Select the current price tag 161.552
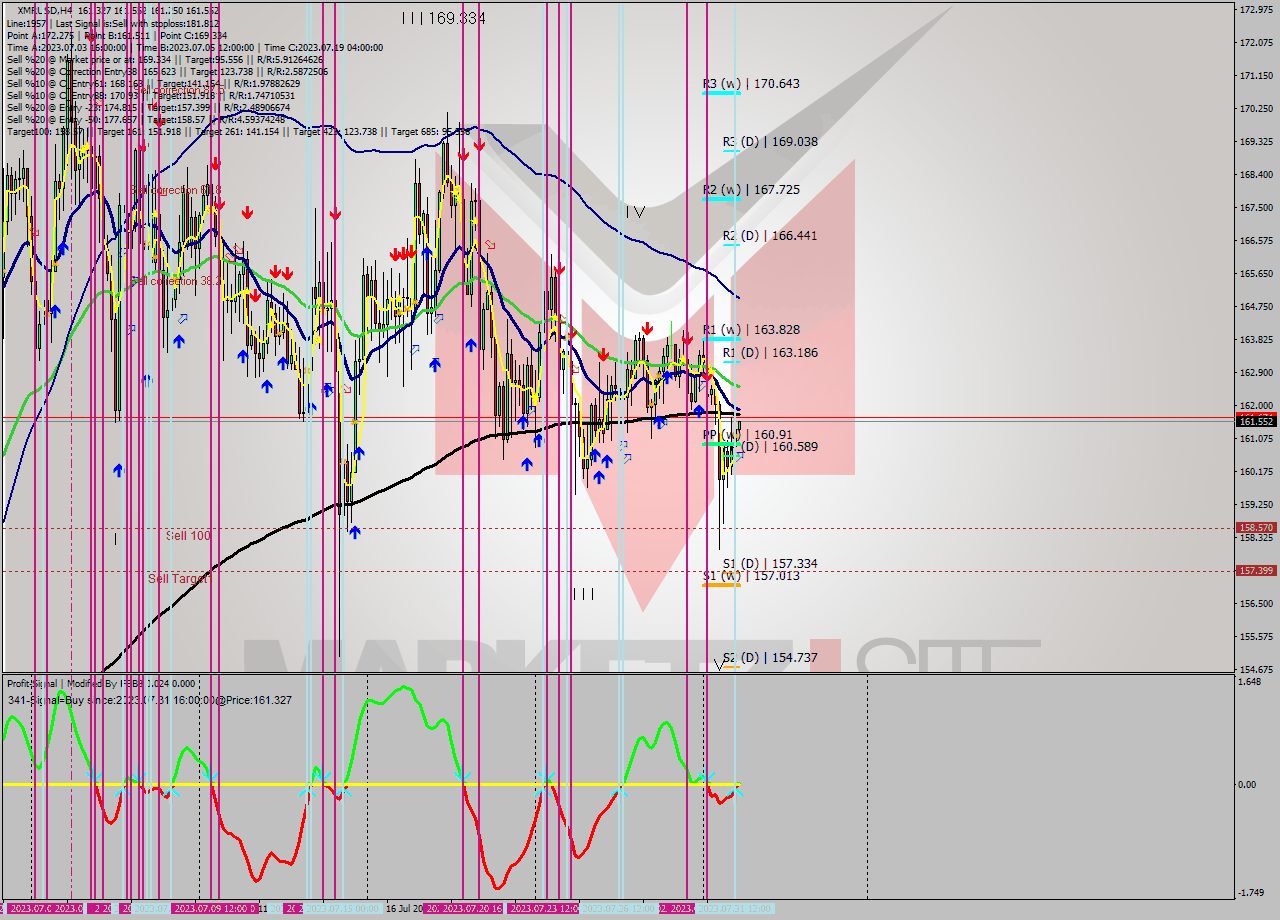This screenshot has width=1280, height=920. [x=1256, y=421]
